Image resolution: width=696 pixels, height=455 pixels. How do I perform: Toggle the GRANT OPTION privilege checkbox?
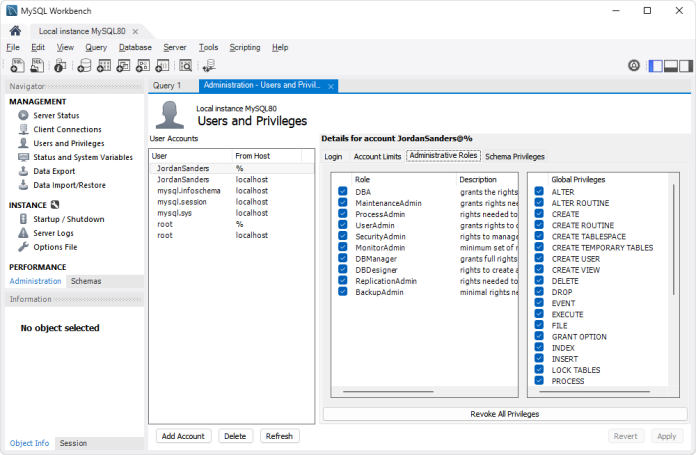tap(539, 337)
